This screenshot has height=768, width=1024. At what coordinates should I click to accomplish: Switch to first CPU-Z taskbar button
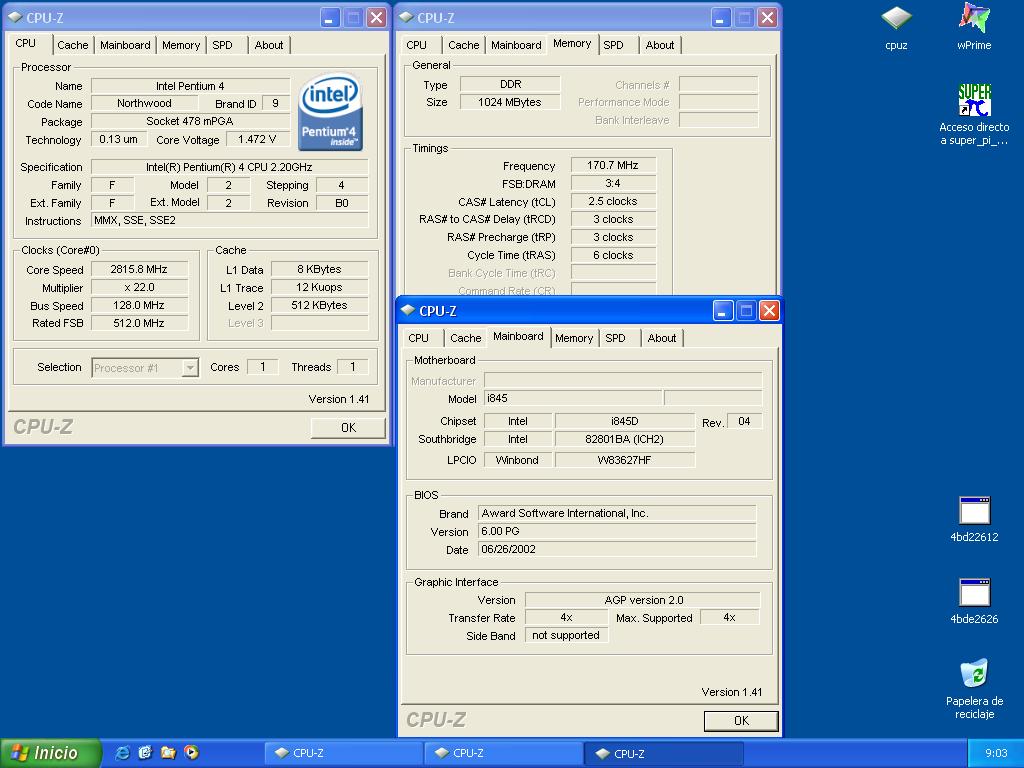(343, 753)
